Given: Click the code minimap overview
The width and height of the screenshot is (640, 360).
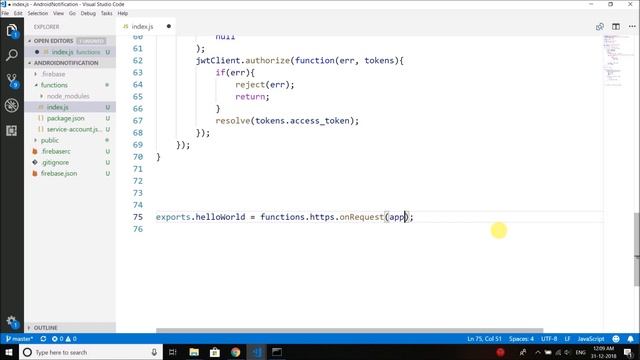Looking at the screenshot, I should [x=618, y=60].
